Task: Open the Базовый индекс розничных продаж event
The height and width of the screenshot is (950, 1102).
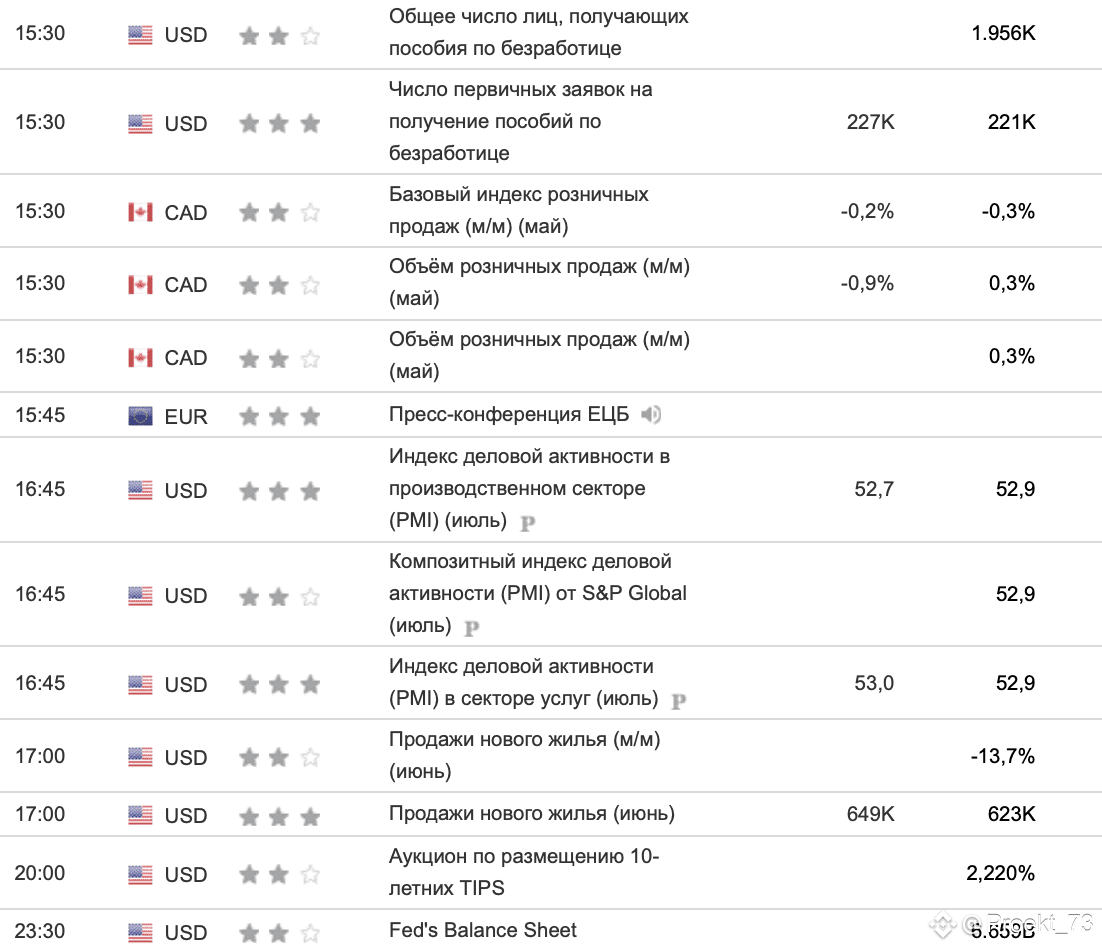Action: [x=519, y=210]
